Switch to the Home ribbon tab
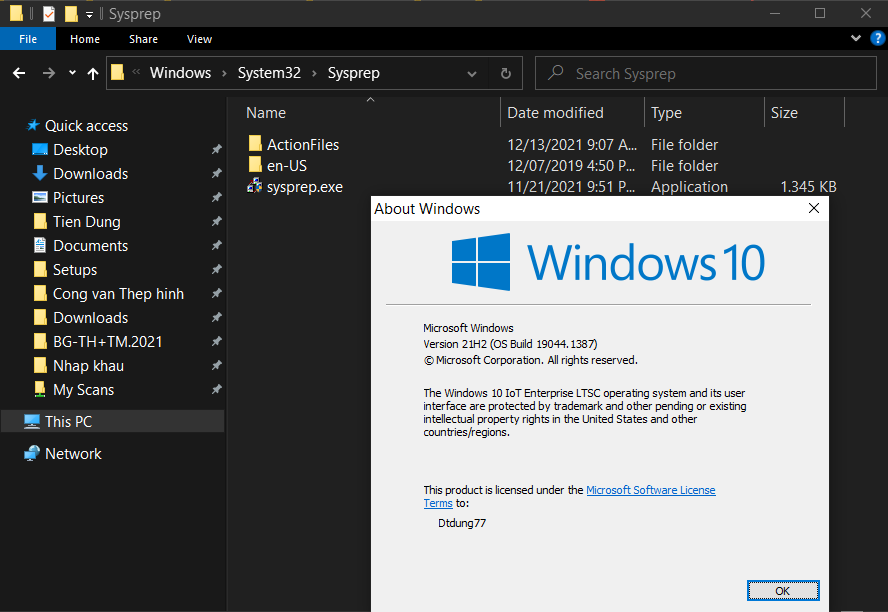Image resolution: width=888 pixels, height=612 pixels. point(85,39)
